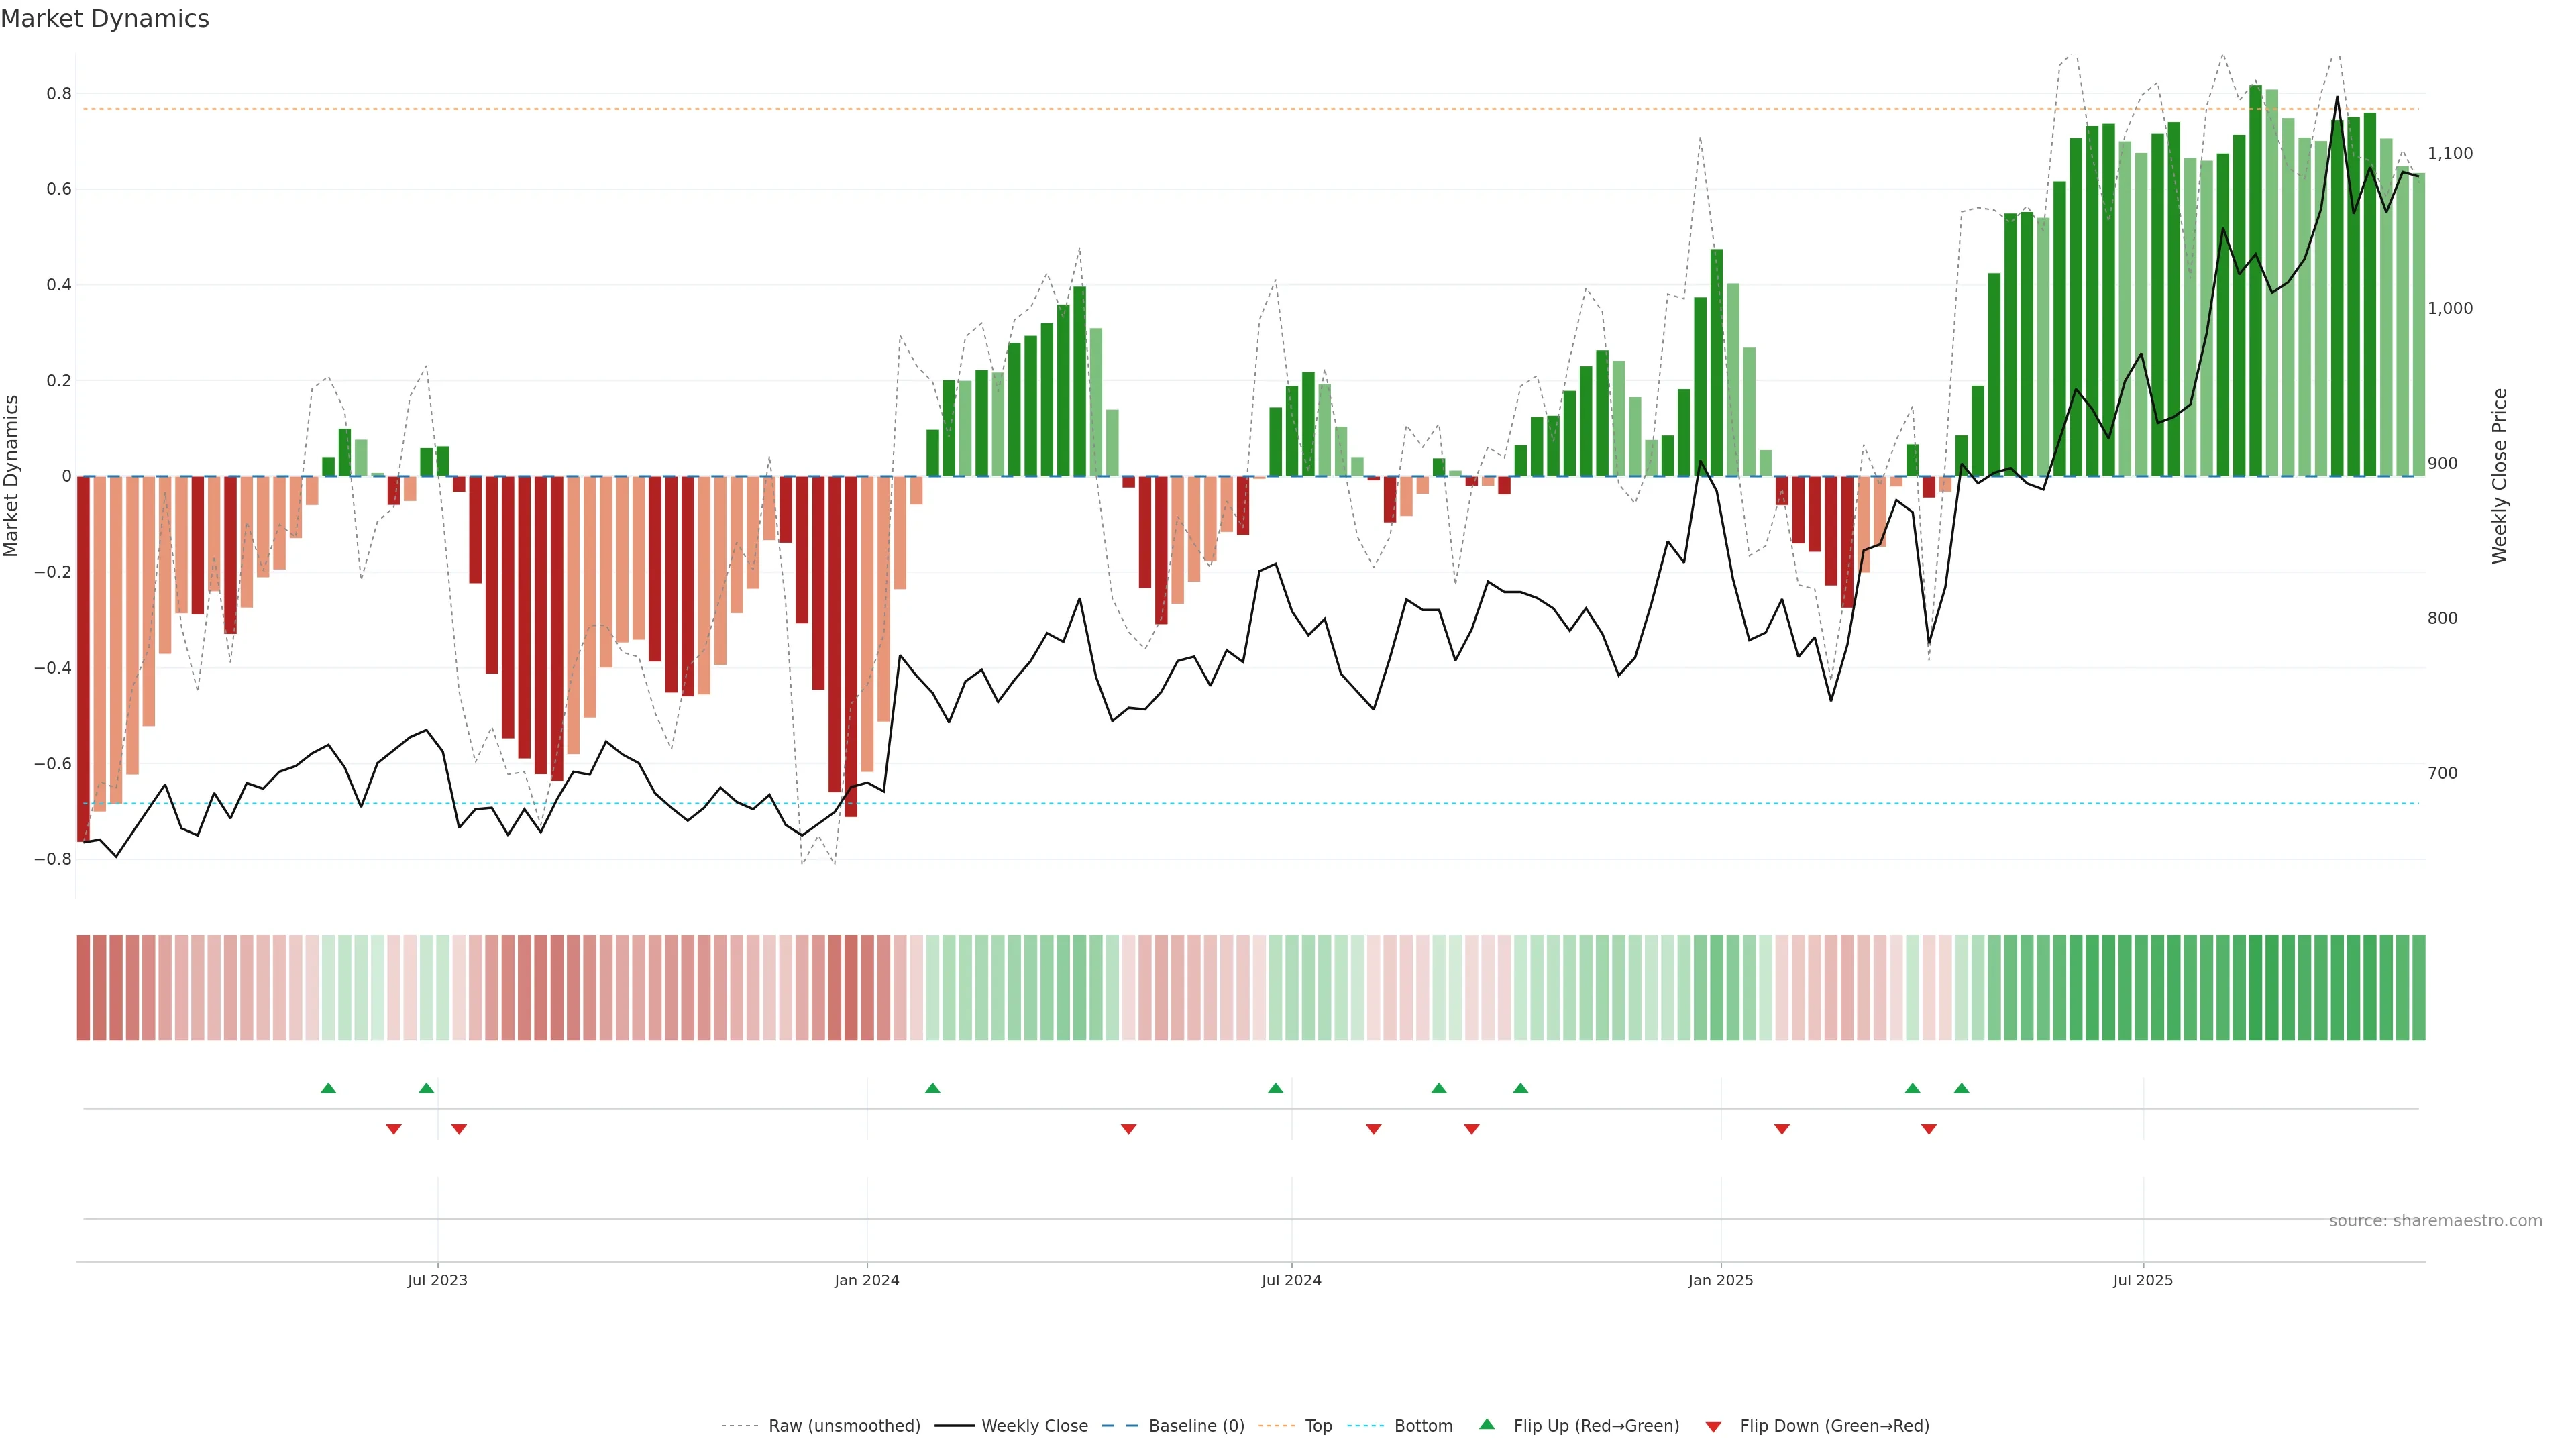
Task: Click the leftmost dark red heatmap cell
Action: 84,987
